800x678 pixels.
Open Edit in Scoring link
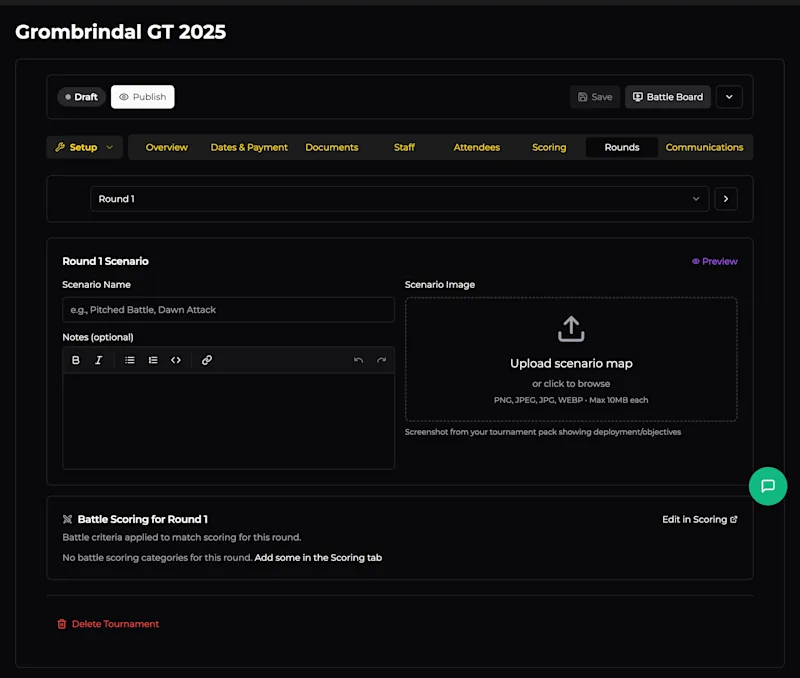(x=699, y=519)
